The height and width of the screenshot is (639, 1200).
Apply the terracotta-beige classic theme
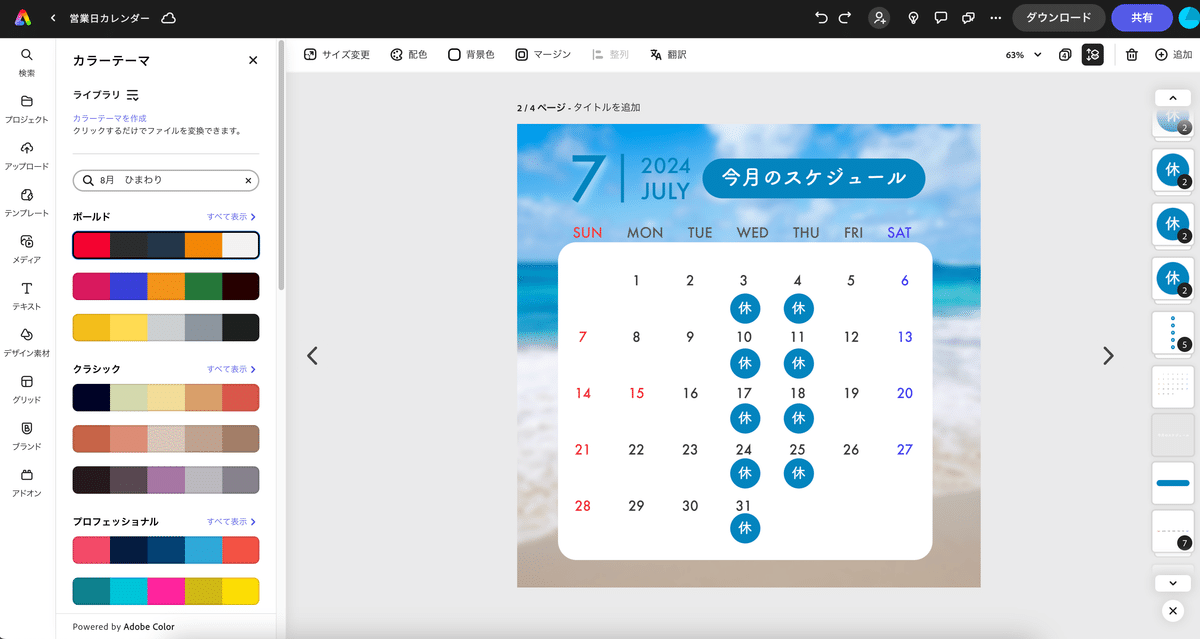[x=166, y=438]
